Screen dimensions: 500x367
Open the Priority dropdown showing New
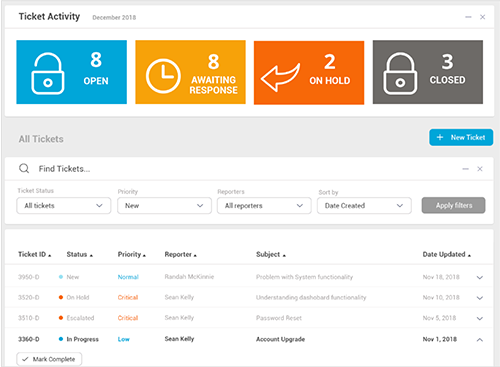click(x=164, y=206)
